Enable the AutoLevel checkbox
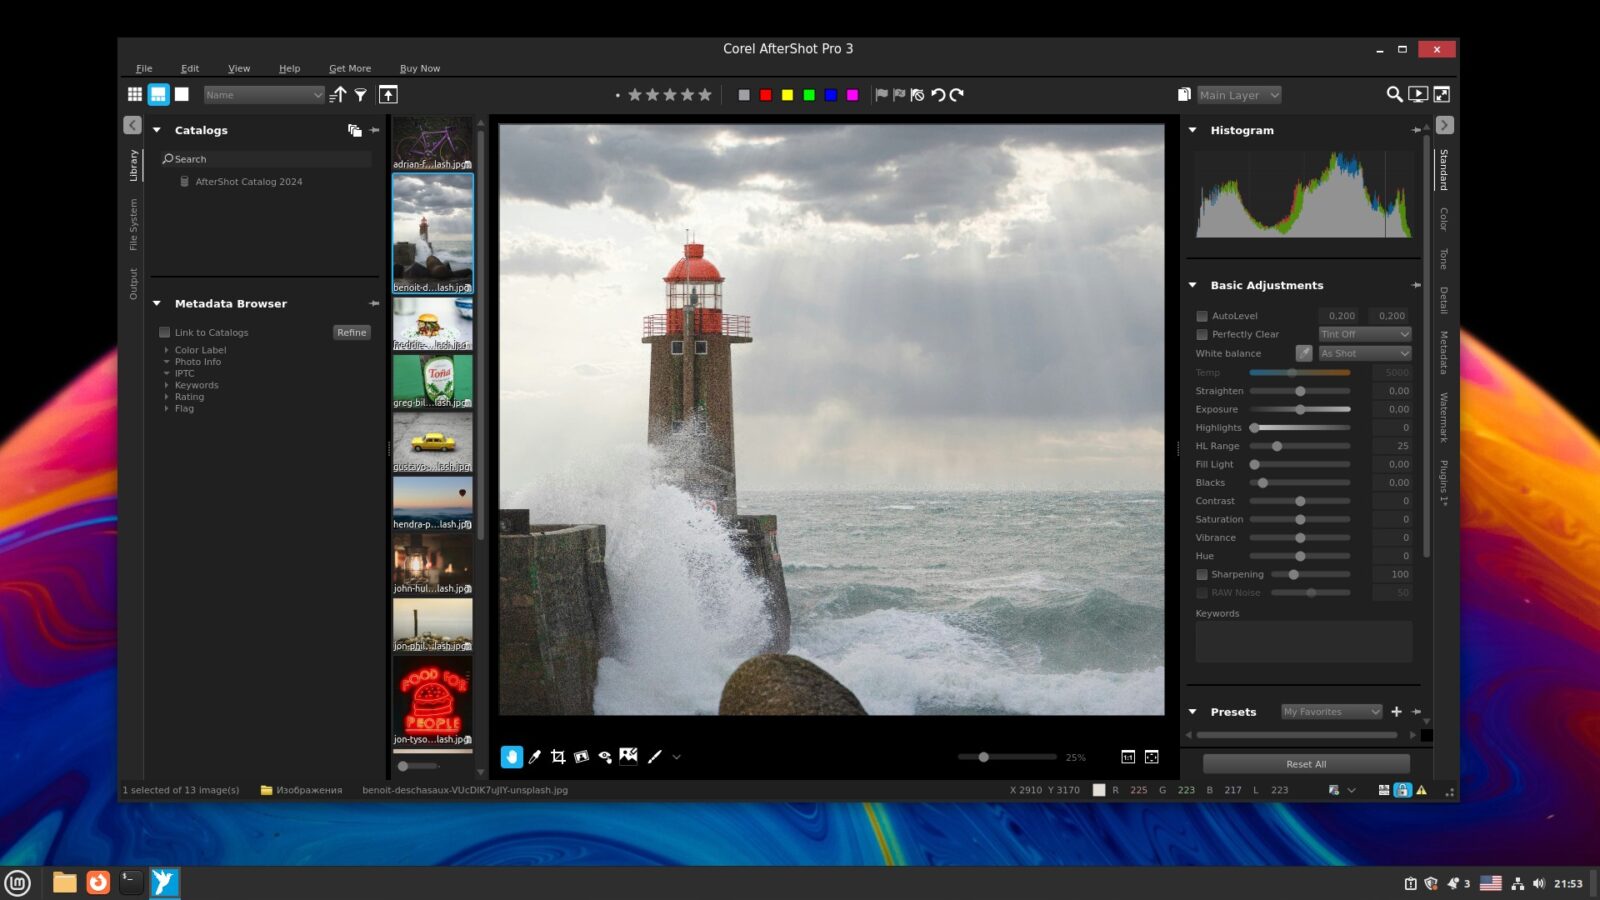 point(1202,315)
